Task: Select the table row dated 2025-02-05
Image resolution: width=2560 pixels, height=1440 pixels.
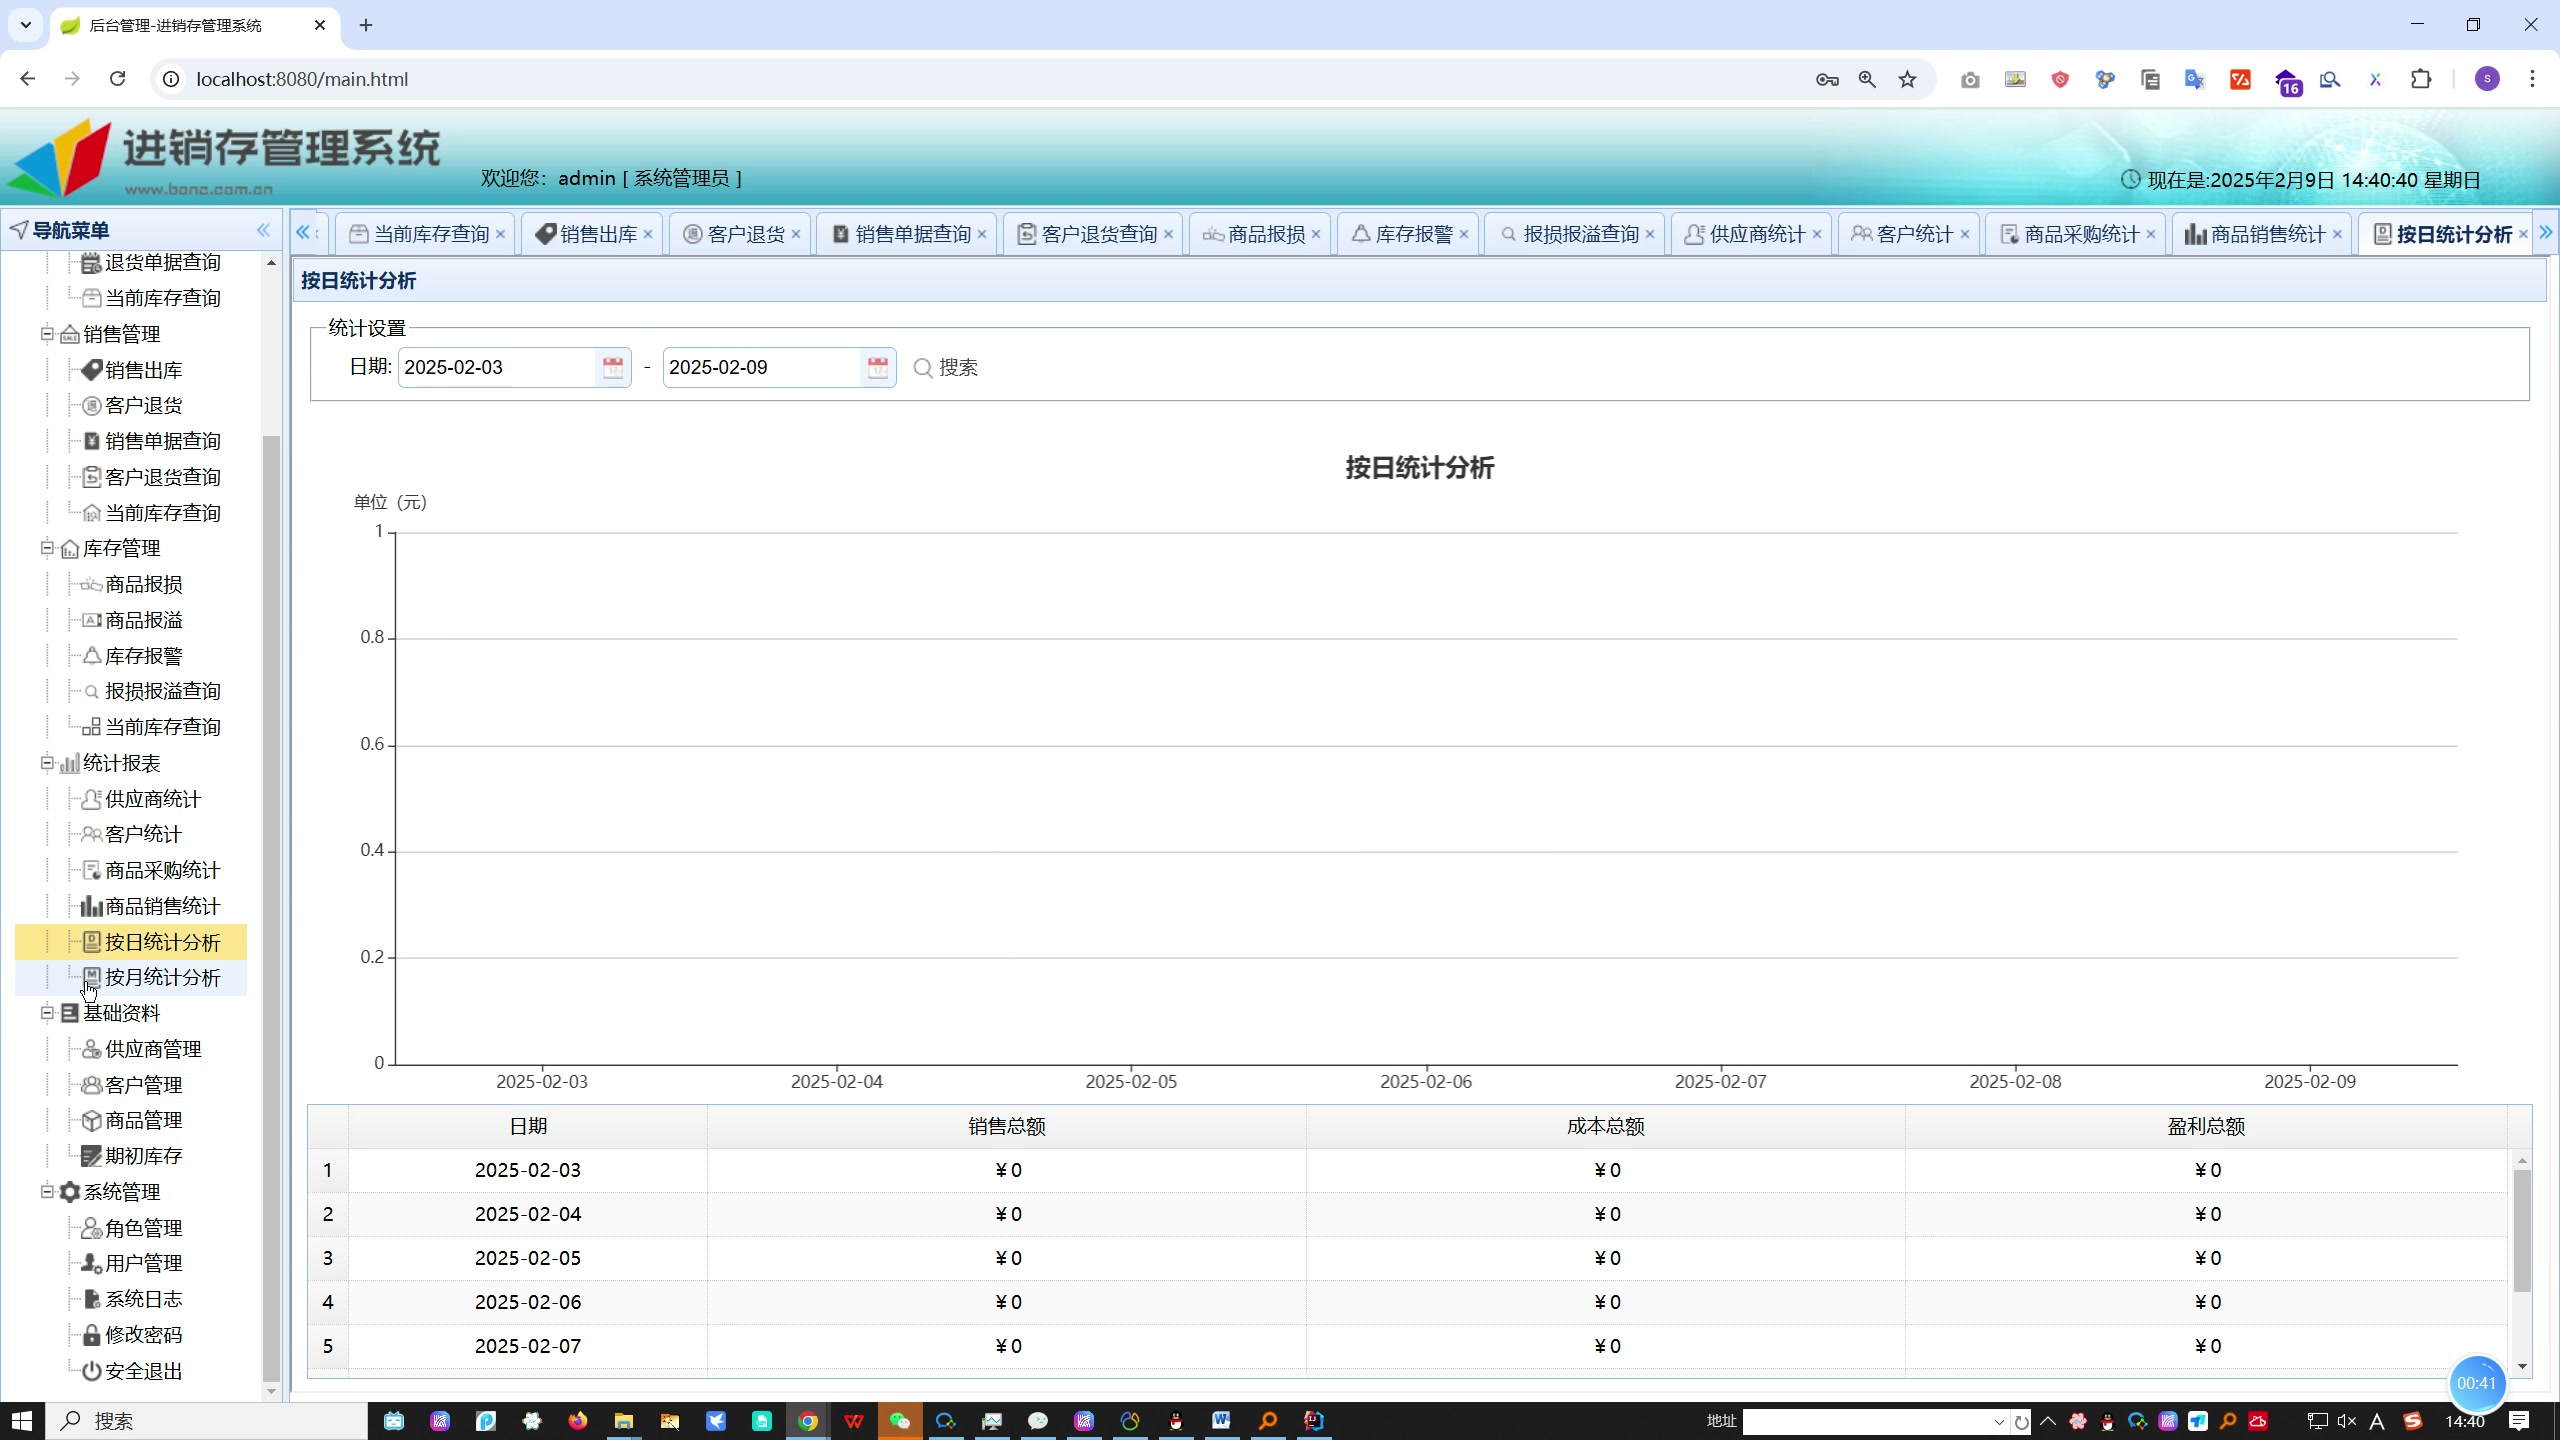Action: 1408,1258
